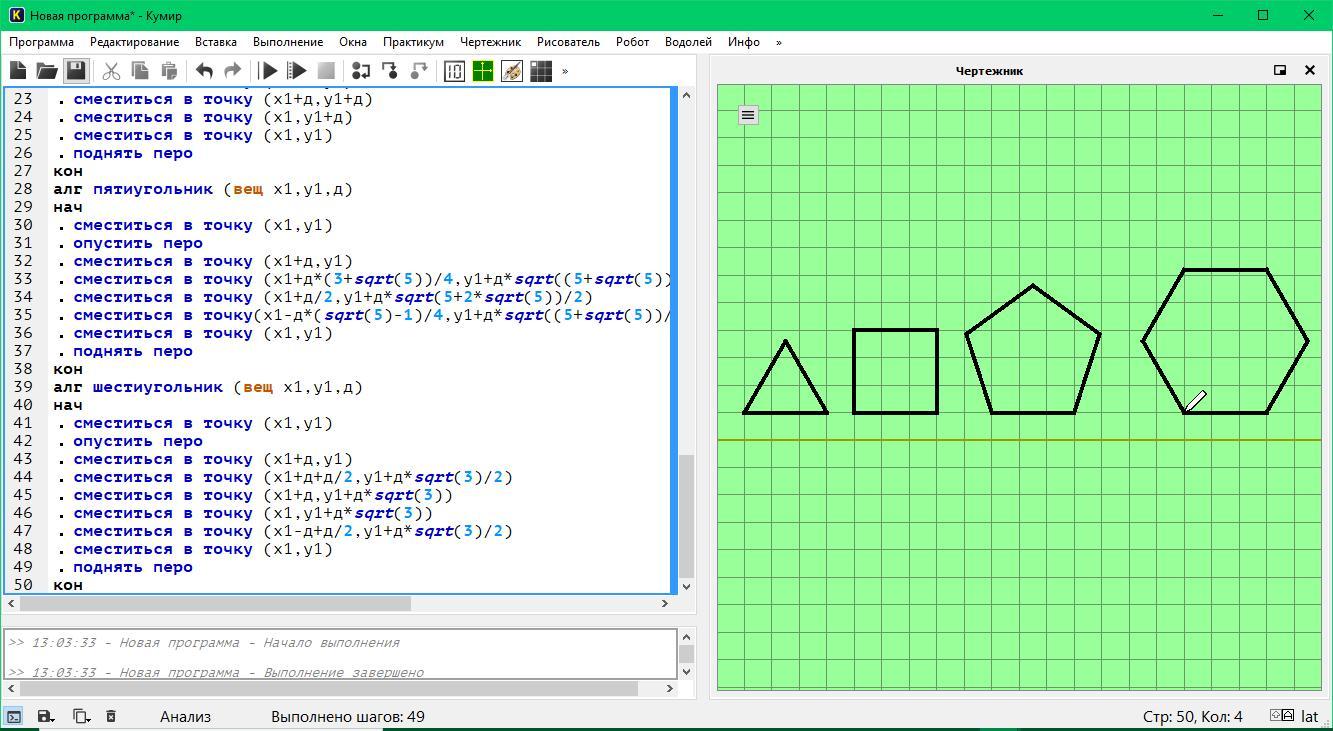Open a file with the folder icon
This screenshot has width=1333, height=731.
click(x=47, y=71)
